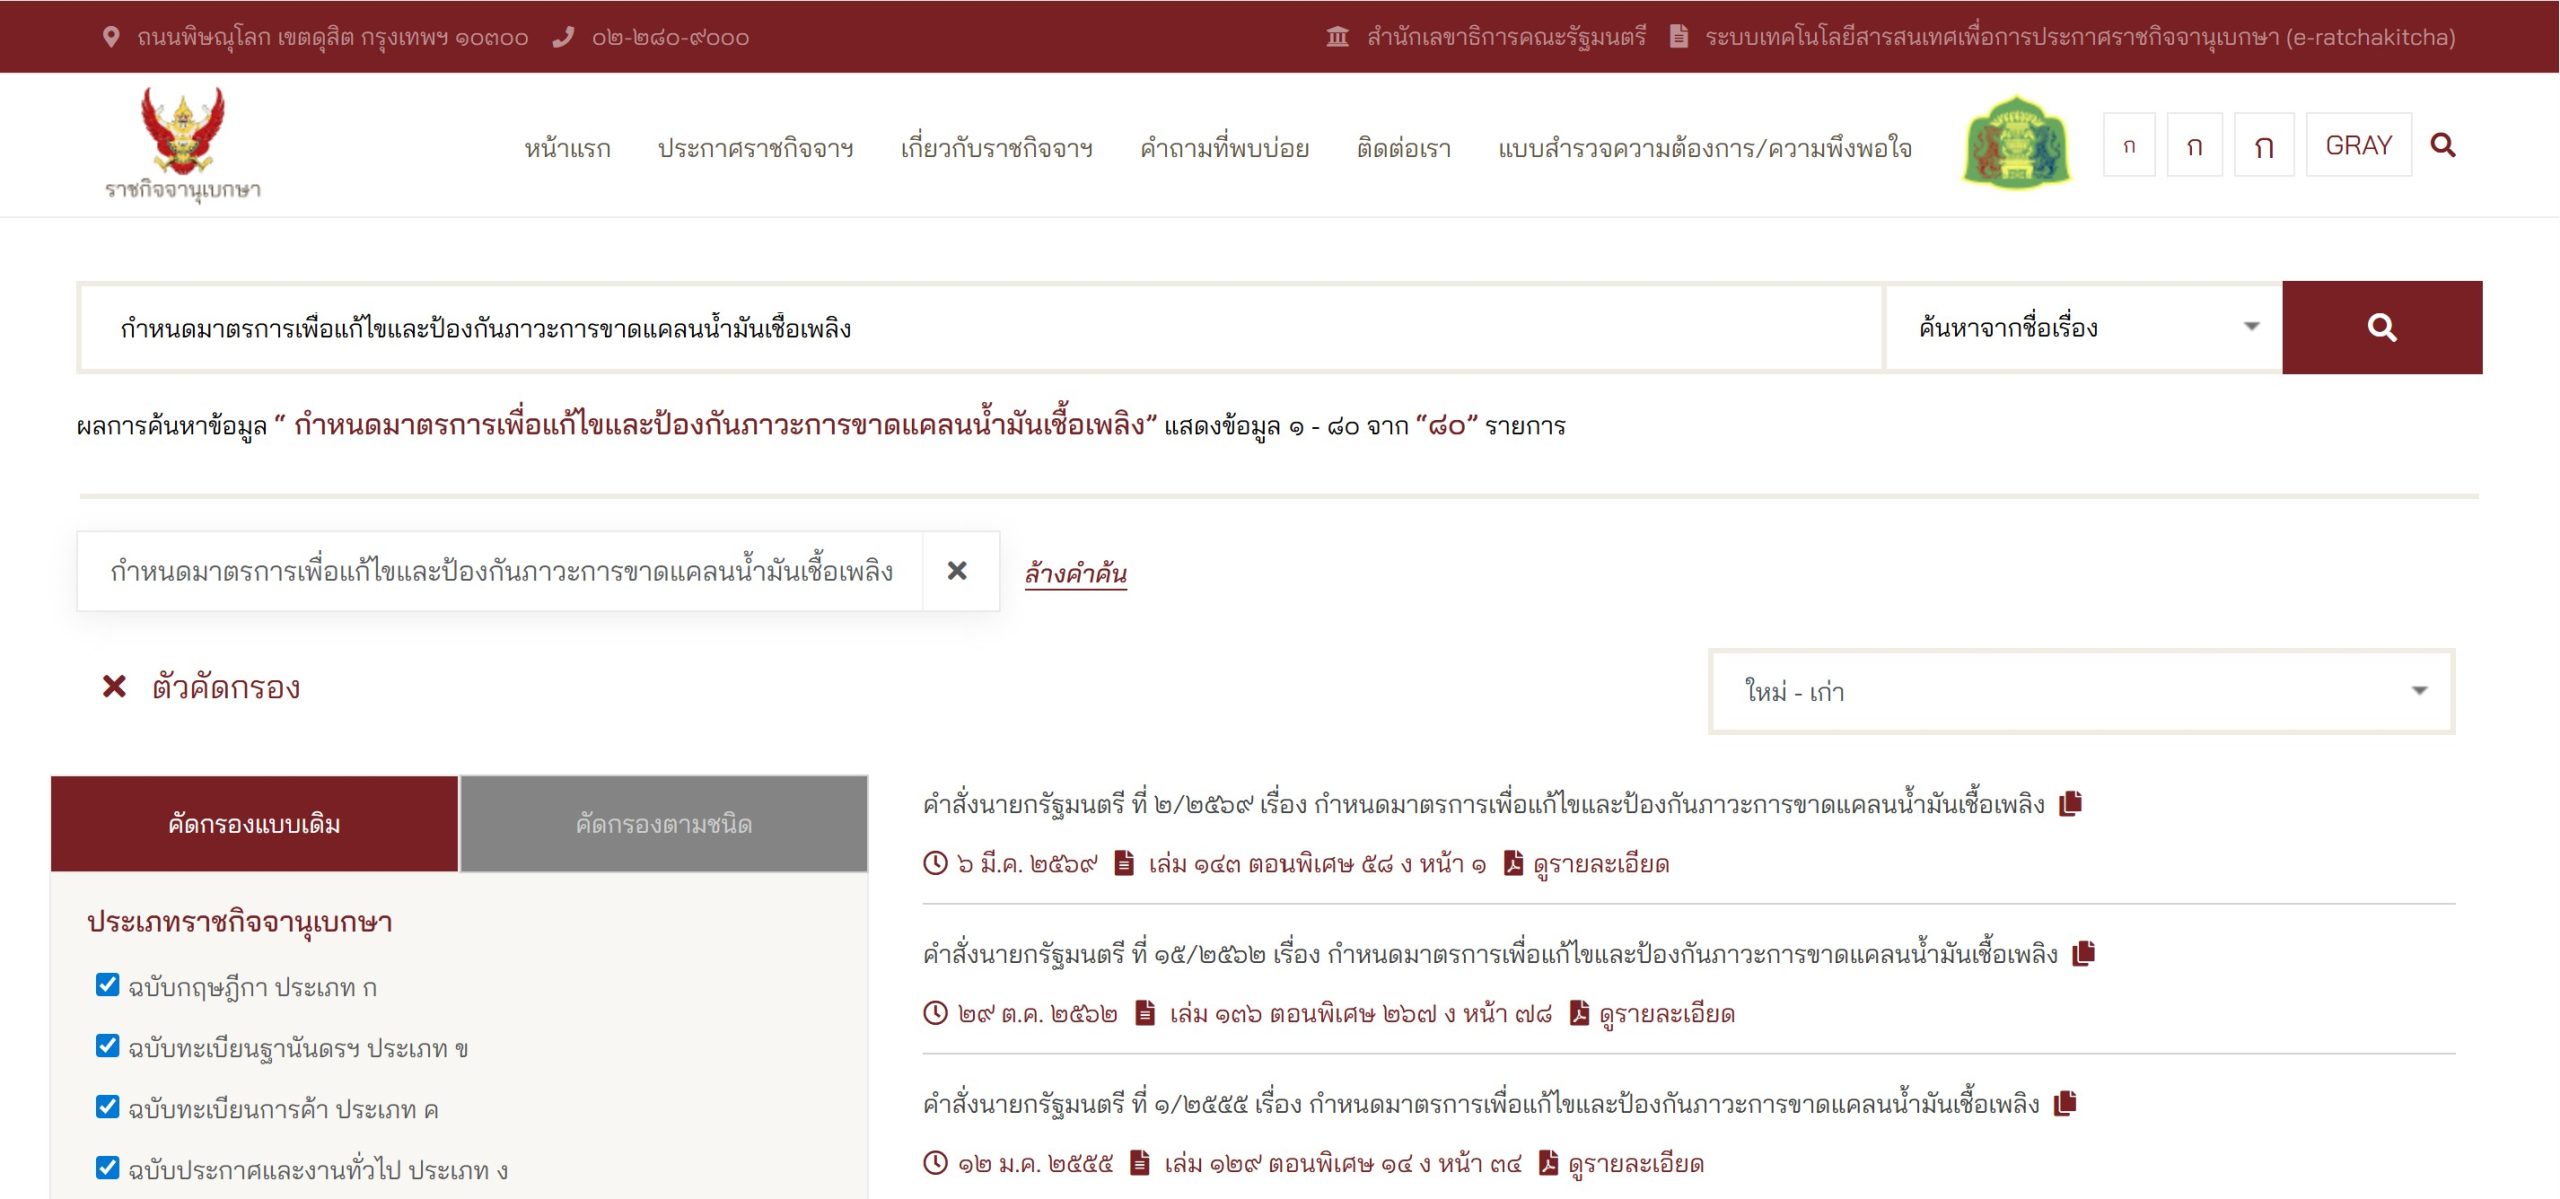Click the red X to close ตัวคัดกรอง filters
This screenshot has height=1199, width=2560.
(x=113, y=687)
